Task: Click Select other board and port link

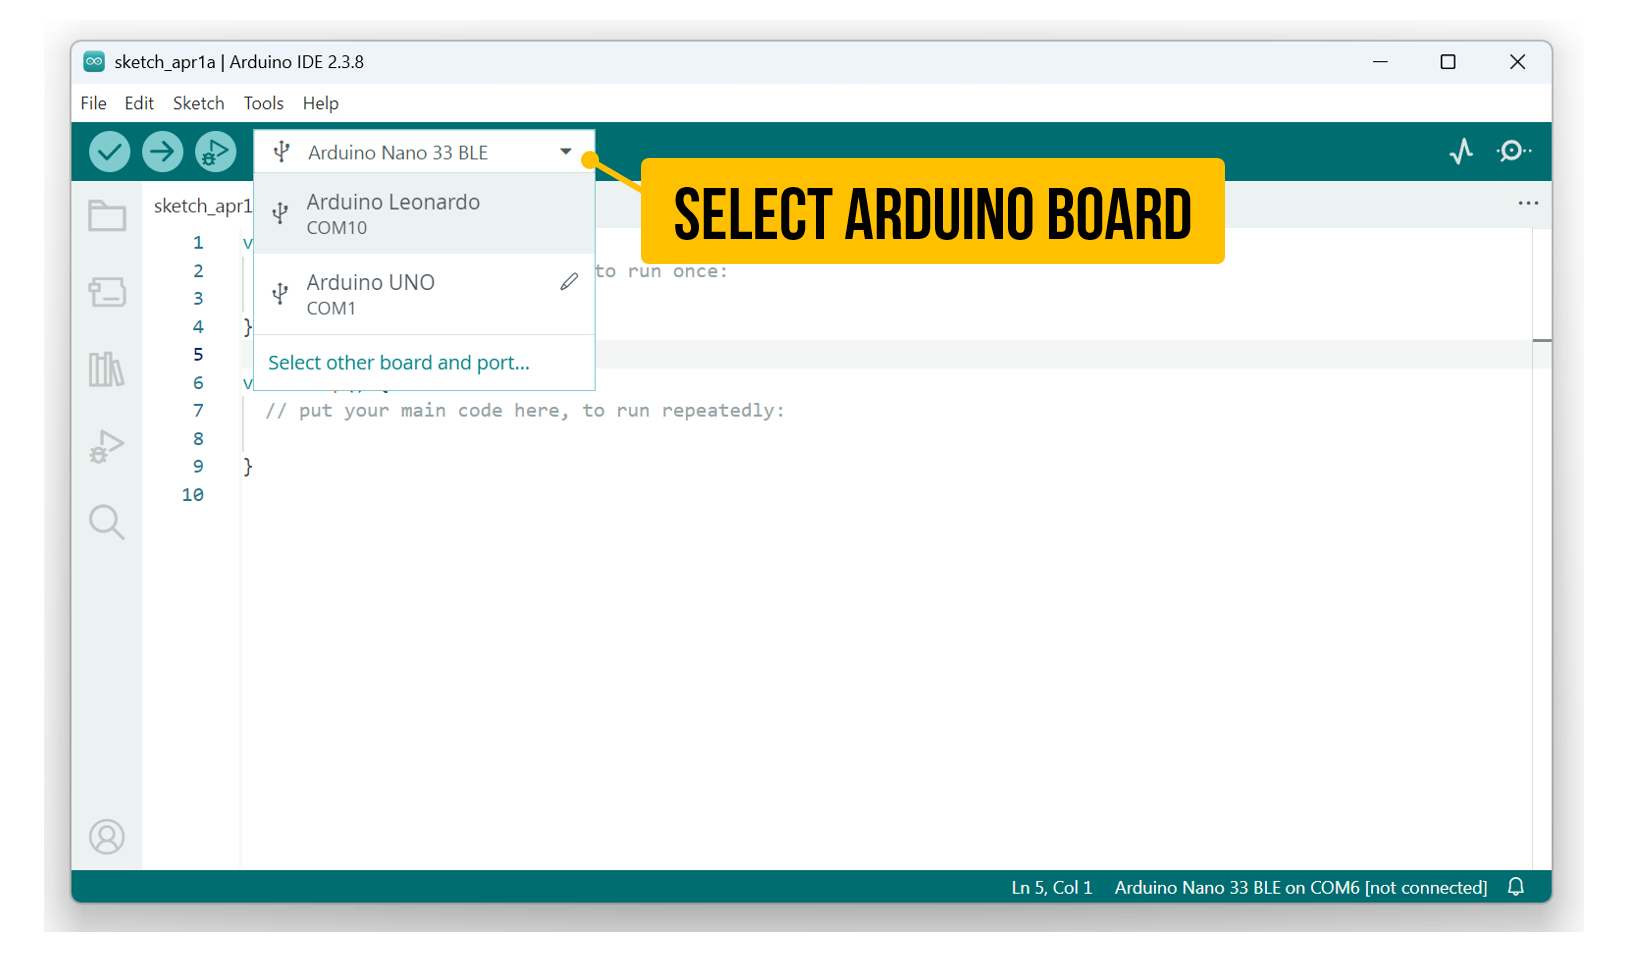Action: point(399,363)
